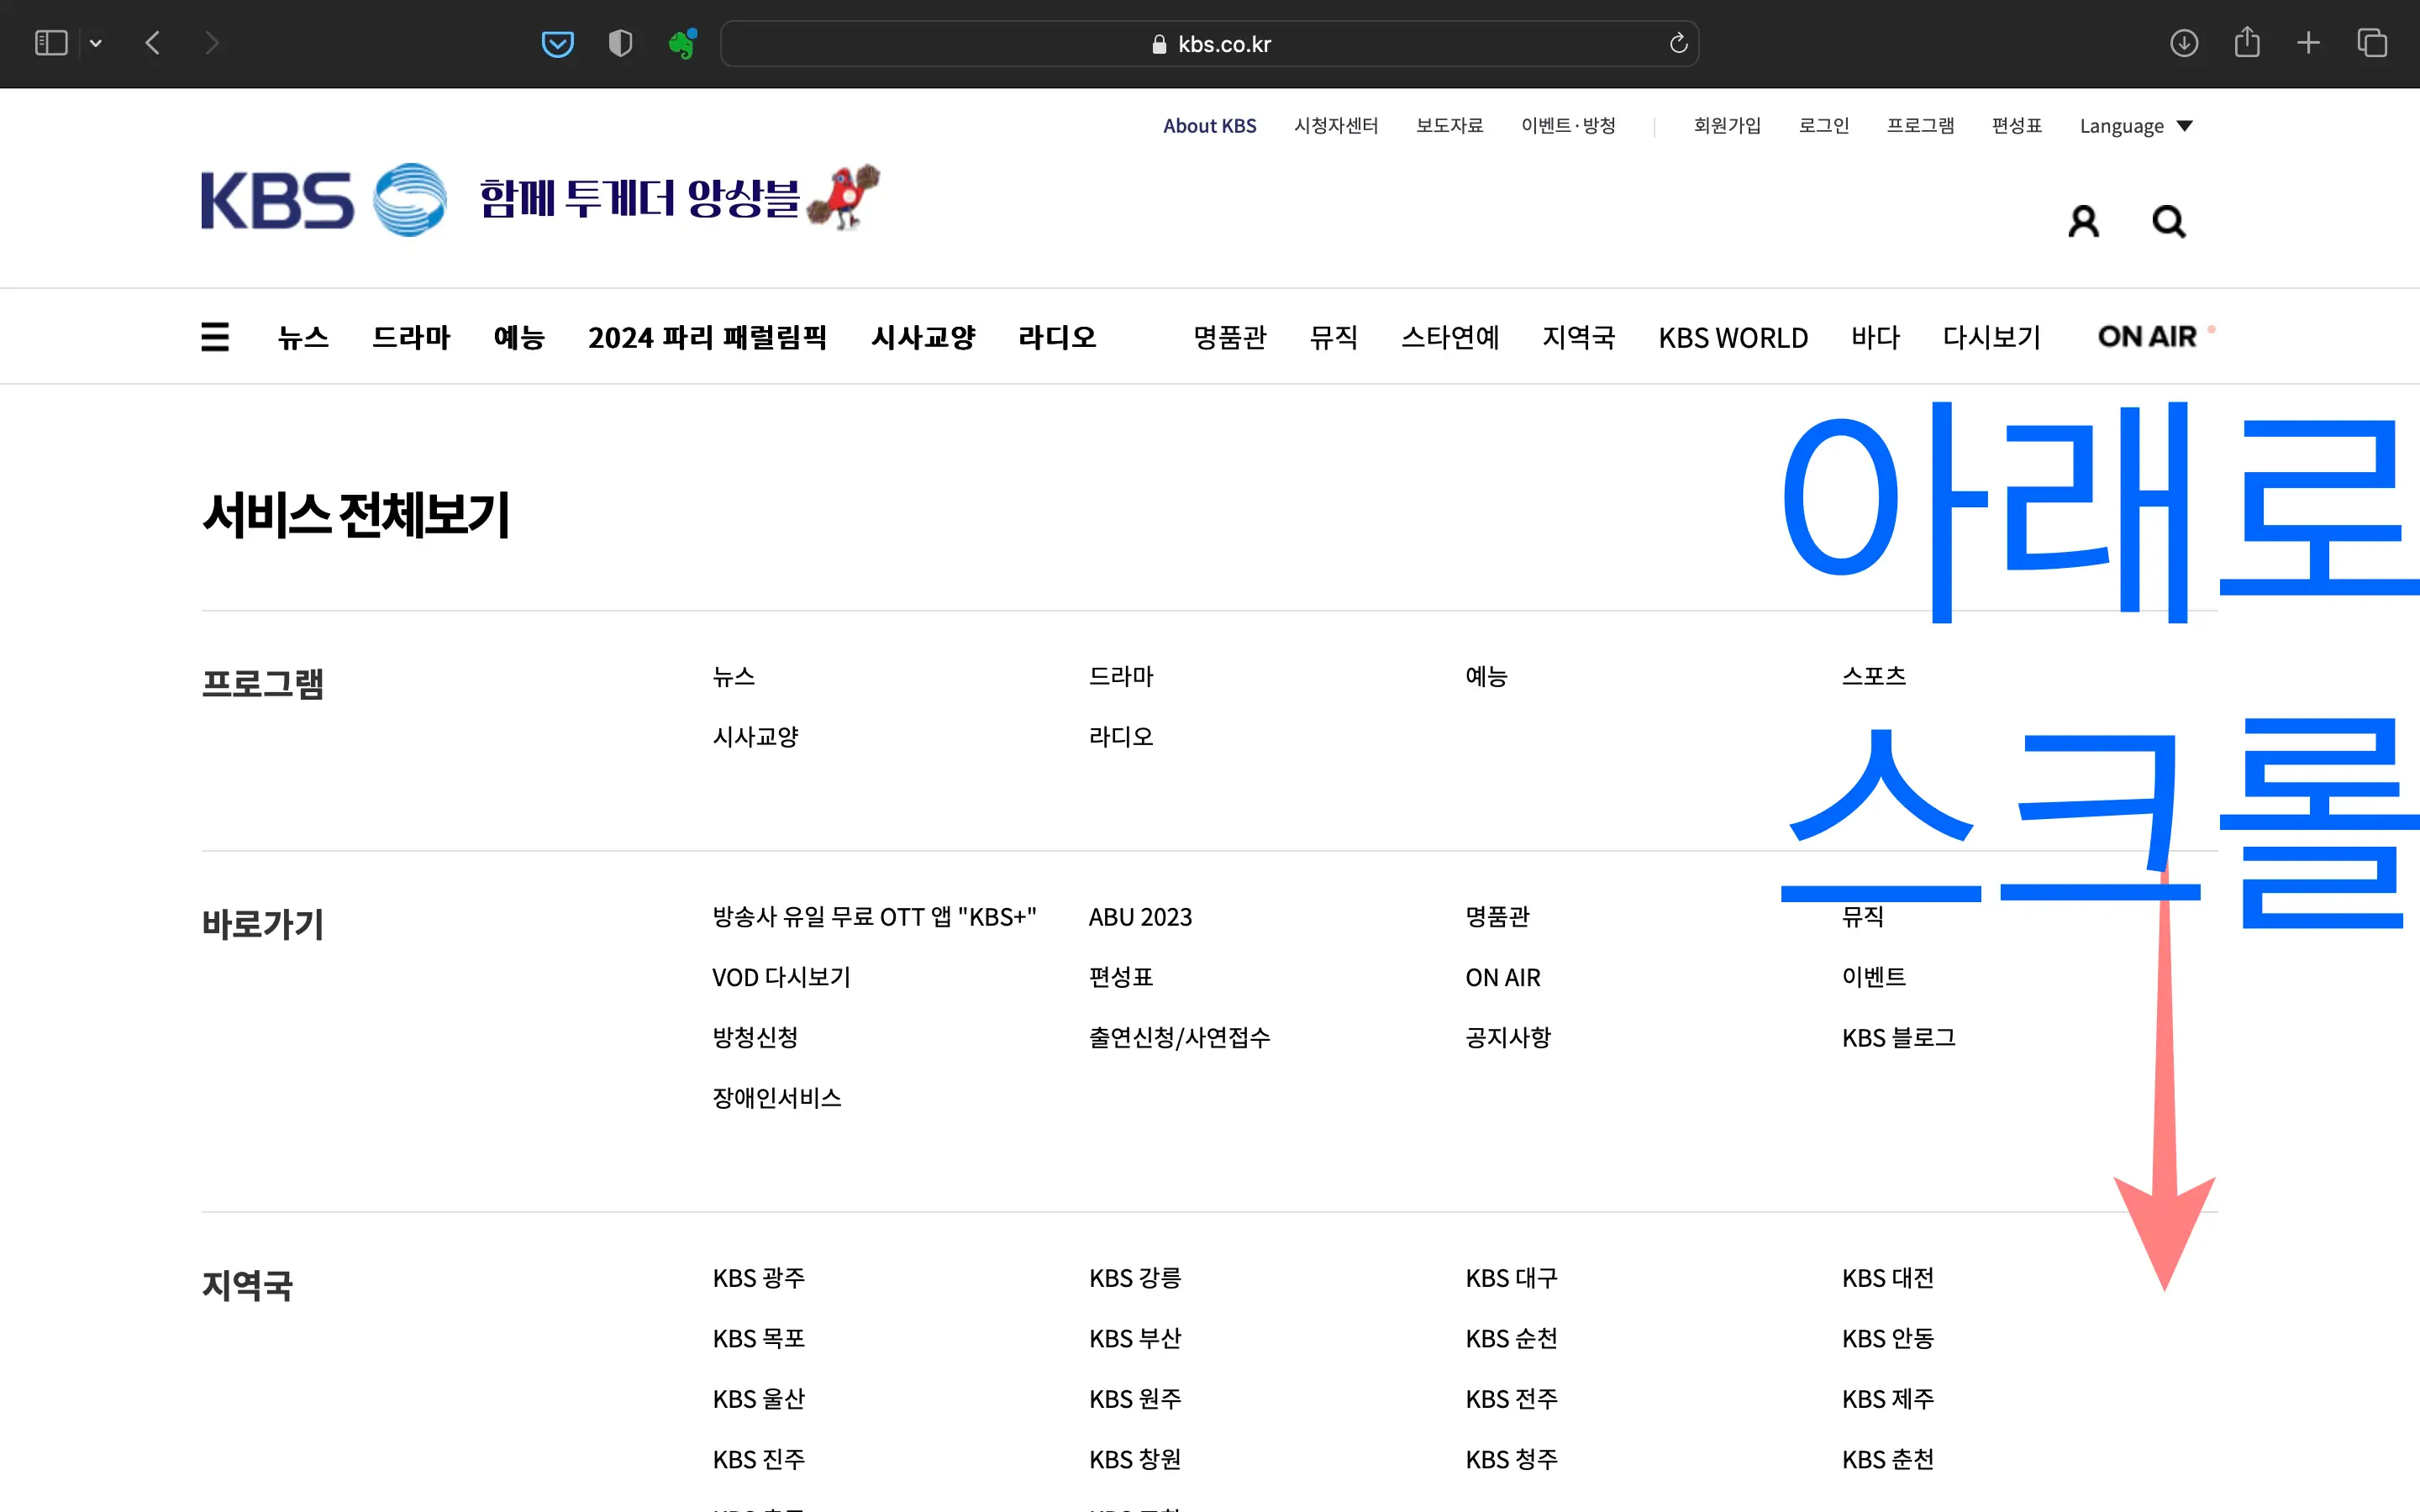Click the About KBS link
The width and height of the screenshot is (2420, 1512).
1209,125
